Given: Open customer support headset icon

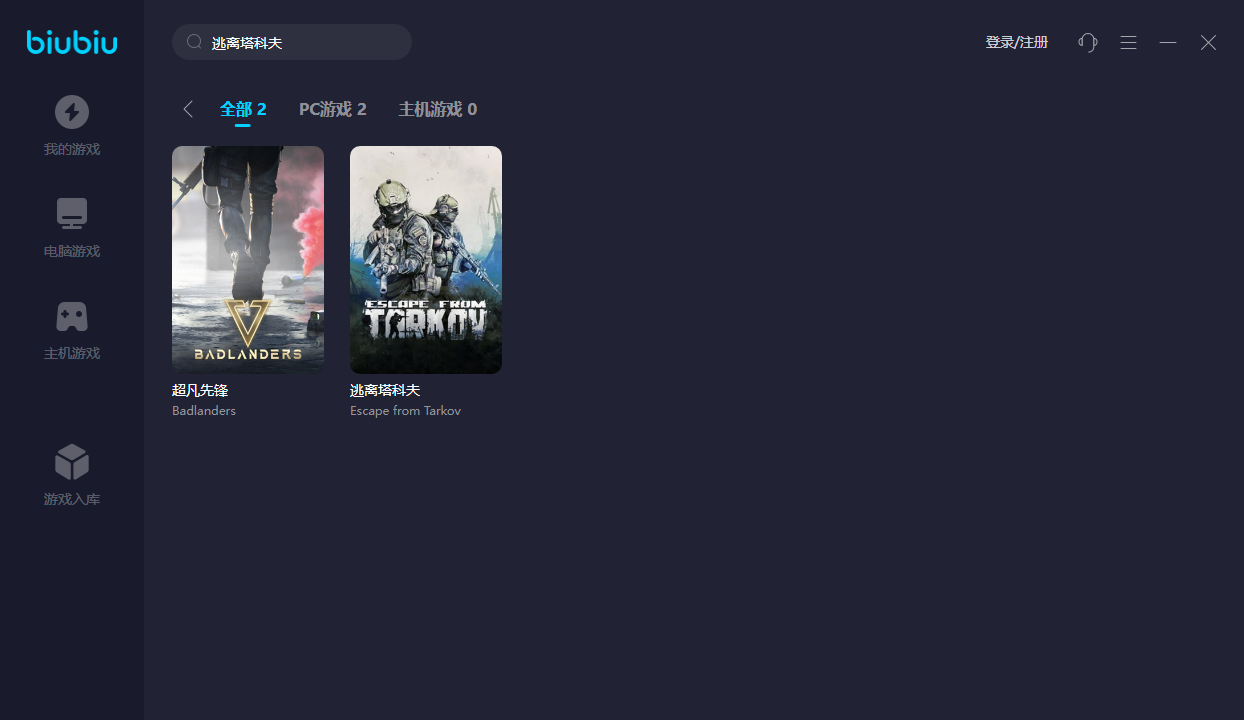Looking at the screenshot, I should click(1088, 42).
